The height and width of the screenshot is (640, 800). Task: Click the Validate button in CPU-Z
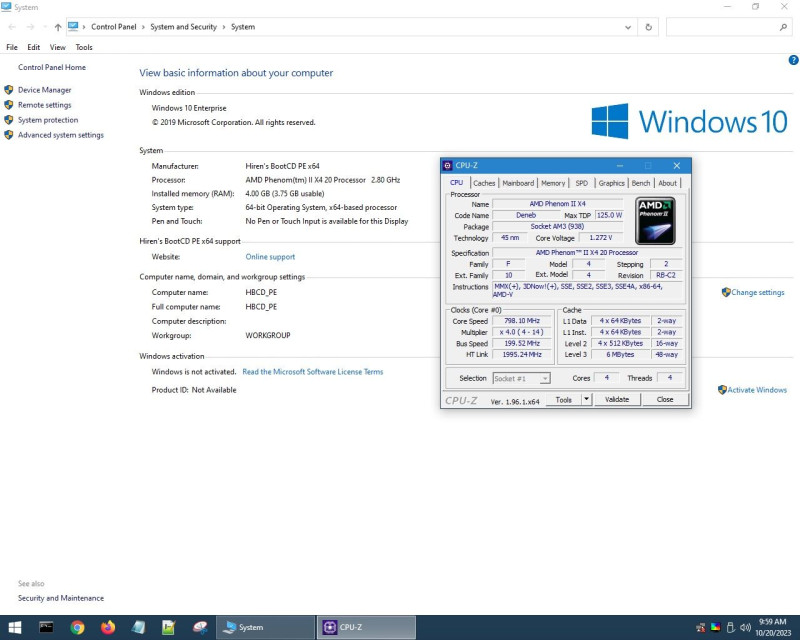click(x=617, y=400)
